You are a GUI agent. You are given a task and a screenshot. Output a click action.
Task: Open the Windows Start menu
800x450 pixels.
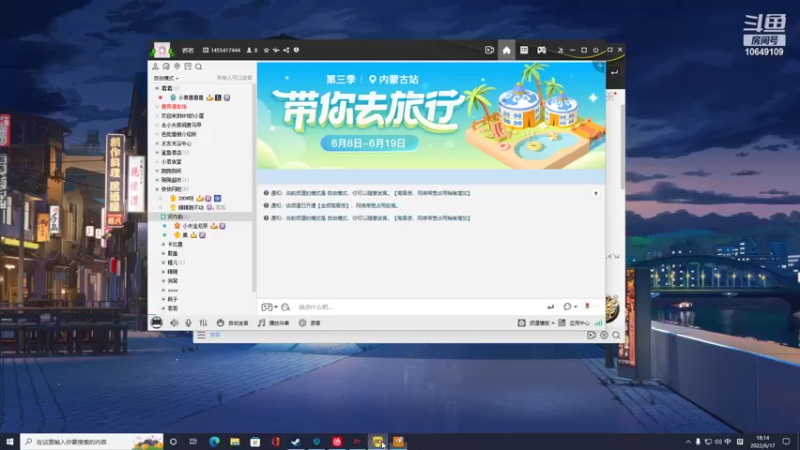click(x=10, y=441)
